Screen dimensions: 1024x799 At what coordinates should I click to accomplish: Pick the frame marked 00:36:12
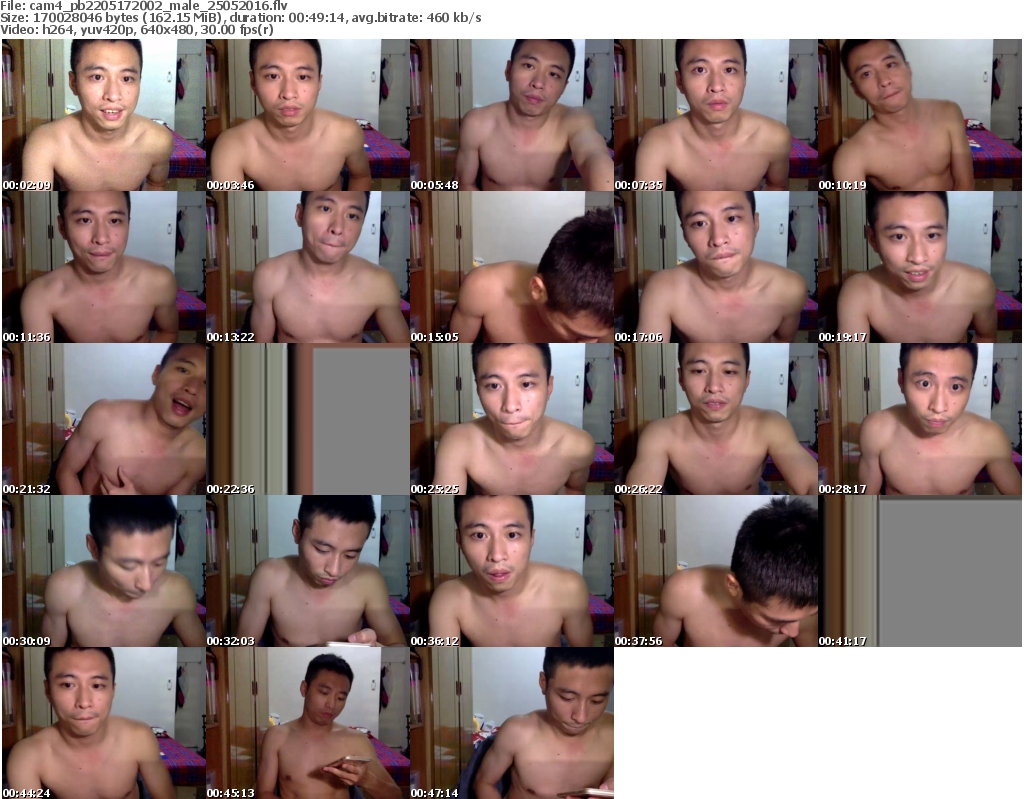pyautogui.click(x=512, y=572)
